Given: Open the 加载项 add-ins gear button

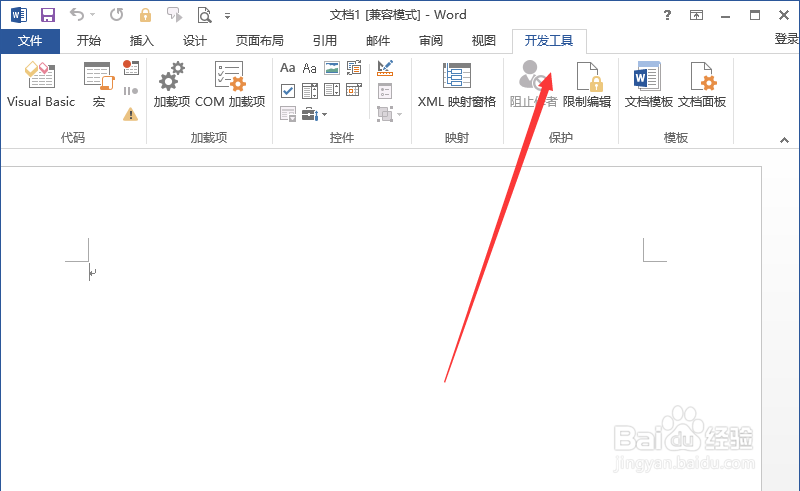Looking at the screenshot, I should click(172, 84).
